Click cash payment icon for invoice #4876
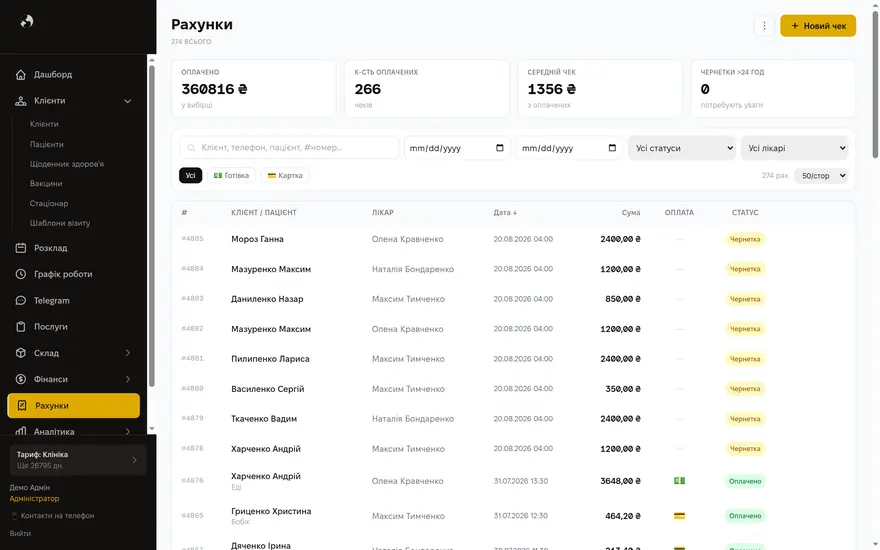Viewport: 880px width, 550px height. click(x=679, y=481)
